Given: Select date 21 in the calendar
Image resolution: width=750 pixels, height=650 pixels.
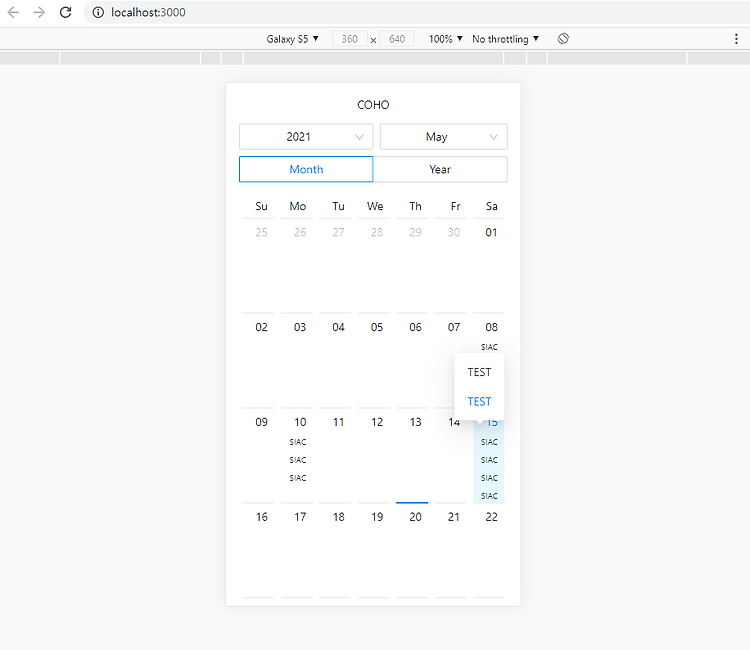Looking at the screenshot, I should tap(454, 517).
